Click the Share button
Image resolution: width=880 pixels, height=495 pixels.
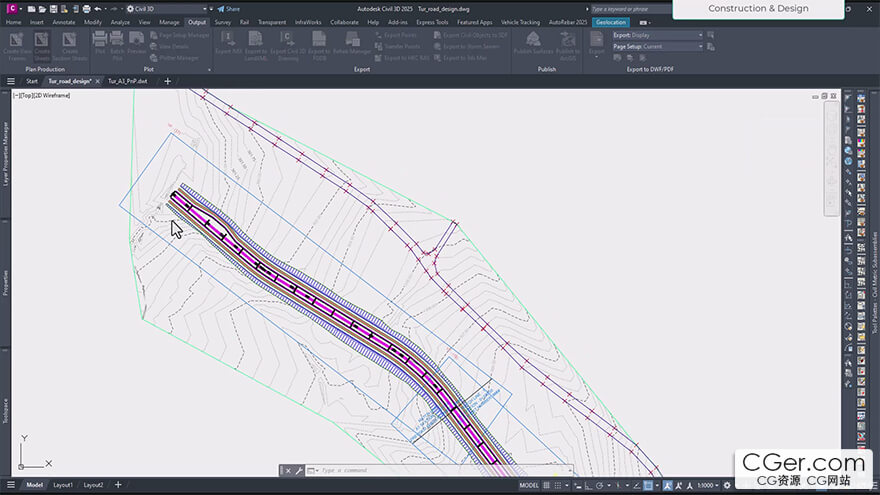click(229, 8)
